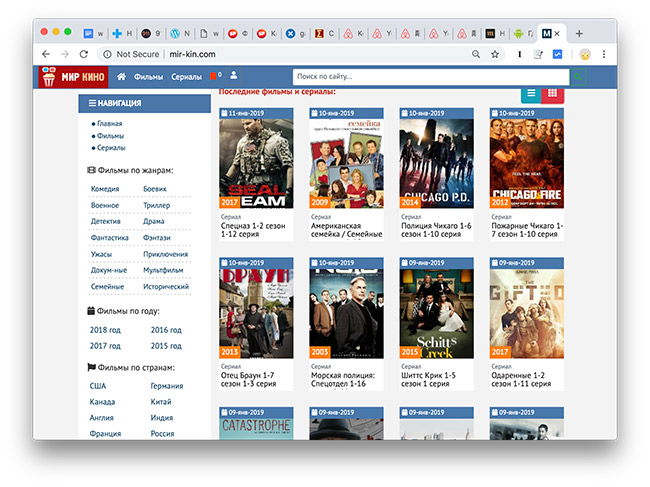Image resolution: width=650 pixels, height=487 pixels.
Task: Switch to grid view layout
Action: [x=553, y=93]
